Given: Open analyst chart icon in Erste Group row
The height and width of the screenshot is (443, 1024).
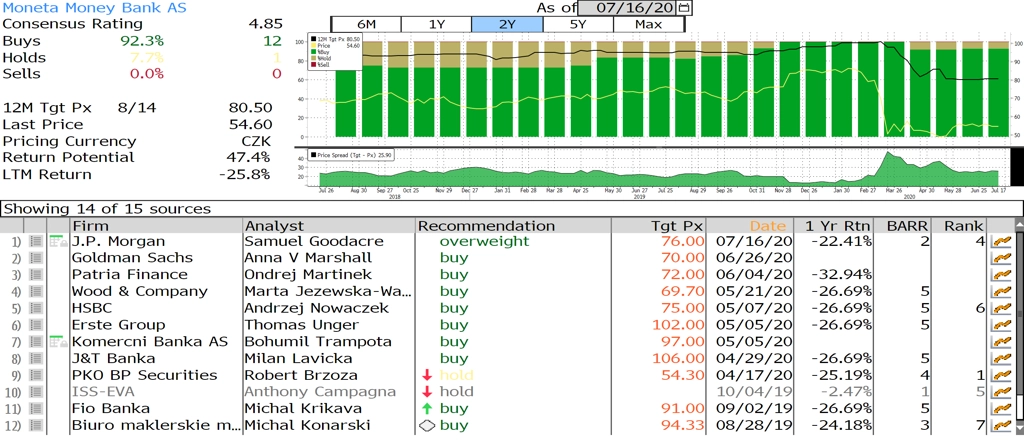Looking at the screenshot, I should pyautogui.click(x=1000, y=325).
